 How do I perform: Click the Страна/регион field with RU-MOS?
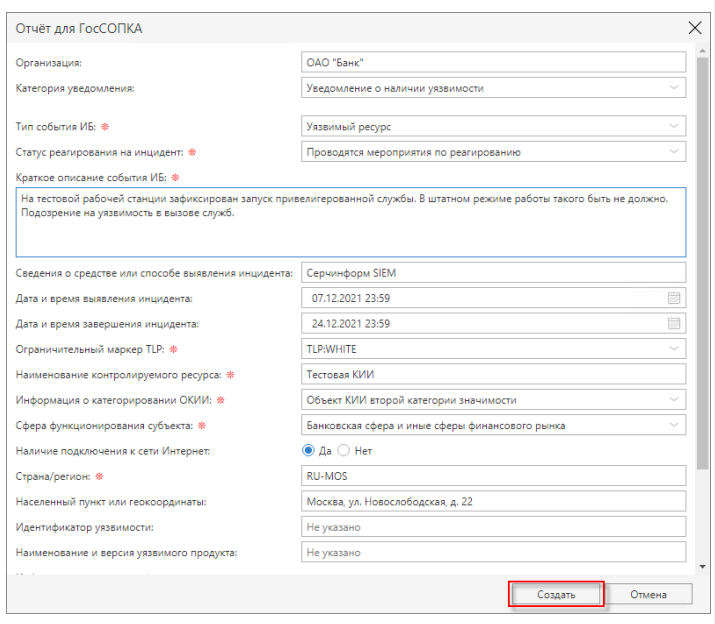point(493,476)
